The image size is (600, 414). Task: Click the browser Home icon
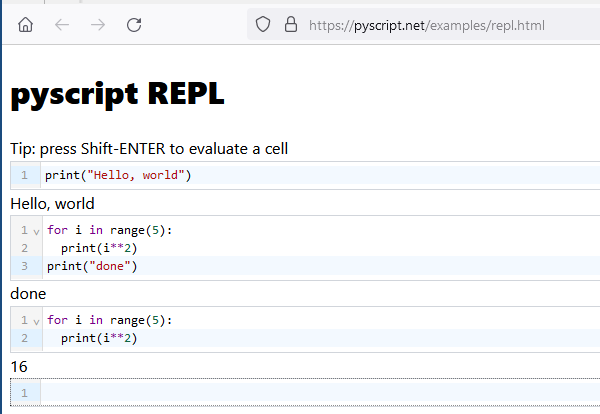click(26, 24)
